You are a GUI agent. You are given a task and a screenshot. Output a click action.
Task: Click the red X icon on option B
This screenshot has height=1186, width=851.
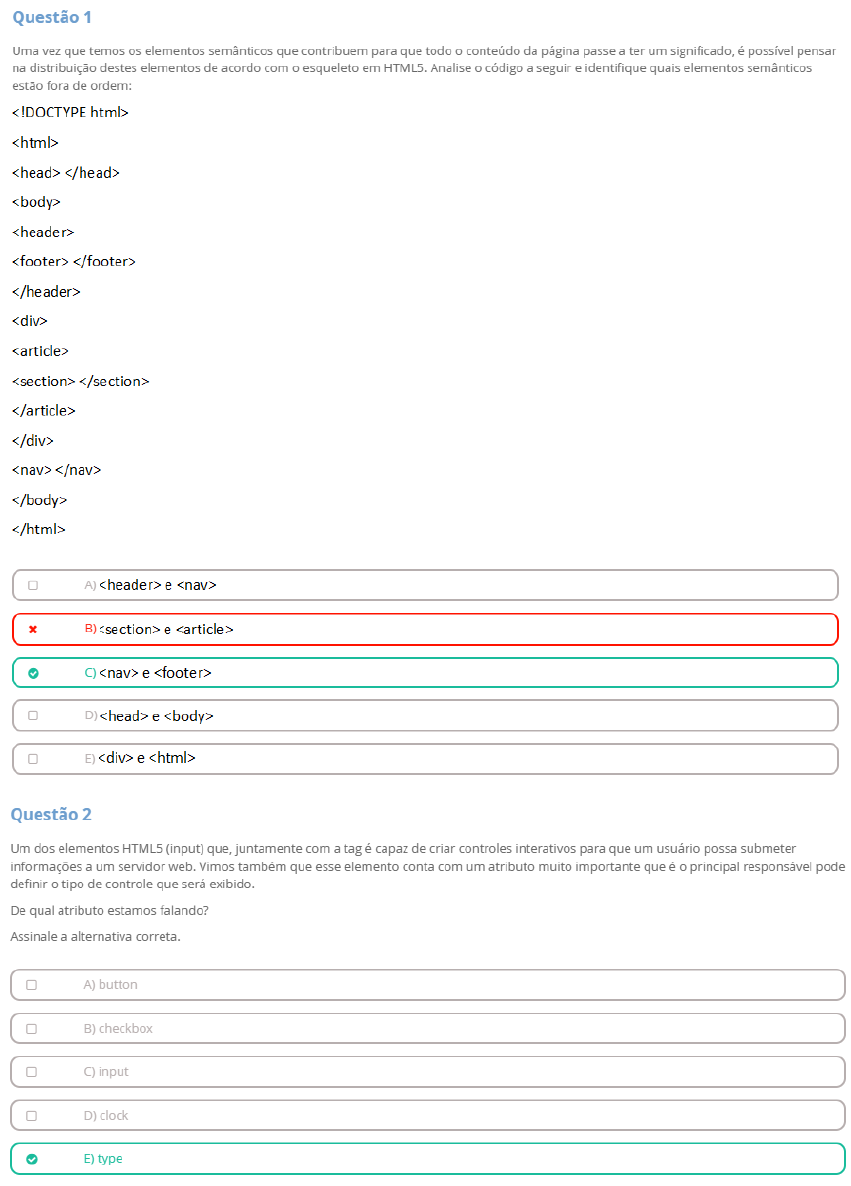click(33, 629)
